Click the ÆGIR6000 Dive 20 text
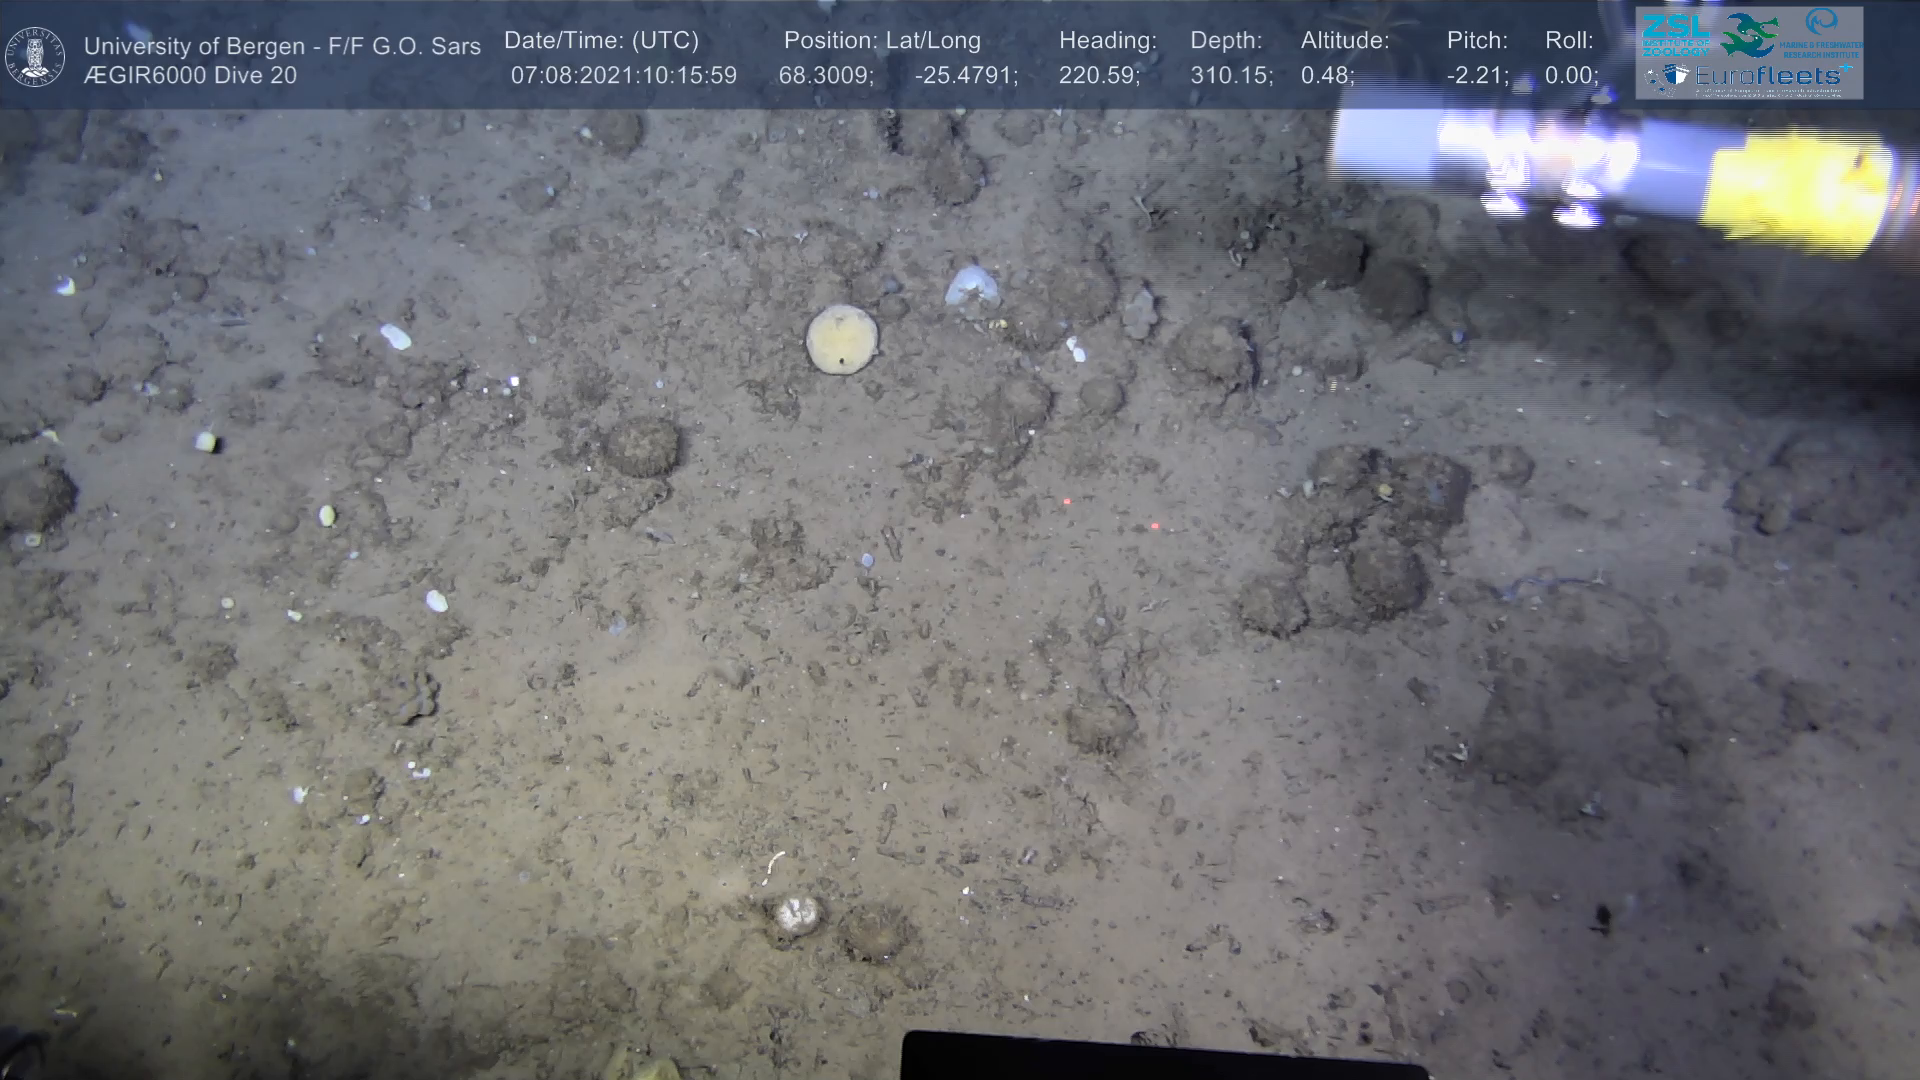The width and height of the screenshot is (1920, 1080). [x=190, y=76]
